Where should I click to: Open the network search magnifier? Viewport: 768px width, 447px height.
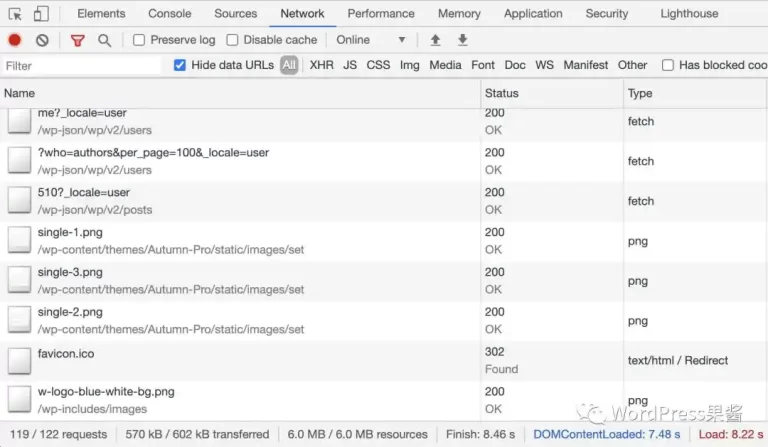click(104, 40)
